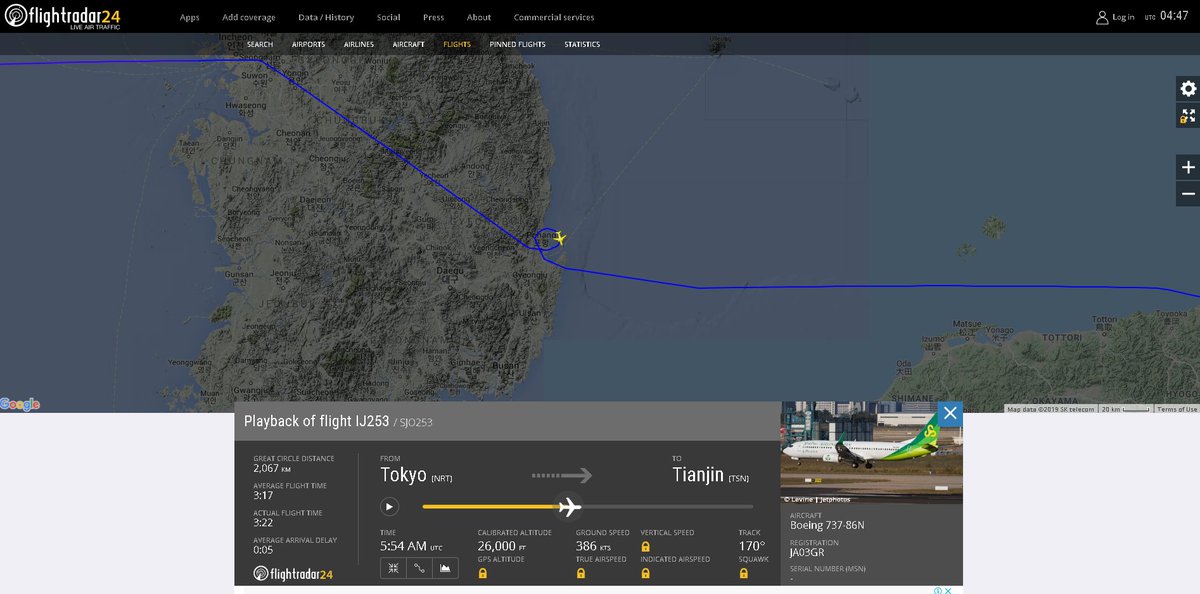Image resolution: width=1200 pixels, height=594 pixels.
Task: Toggle fullscreen map view icon
Action: tap(1188, 116)
